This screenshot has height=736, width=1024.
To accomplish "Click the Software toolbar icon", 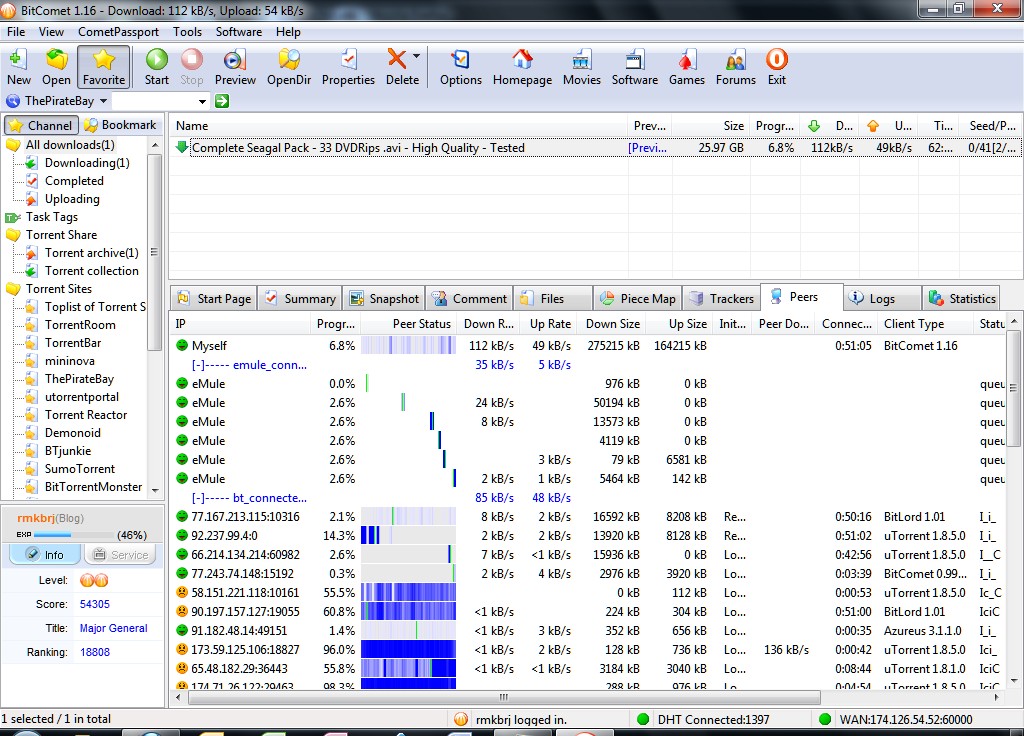I will pos(635,67).
